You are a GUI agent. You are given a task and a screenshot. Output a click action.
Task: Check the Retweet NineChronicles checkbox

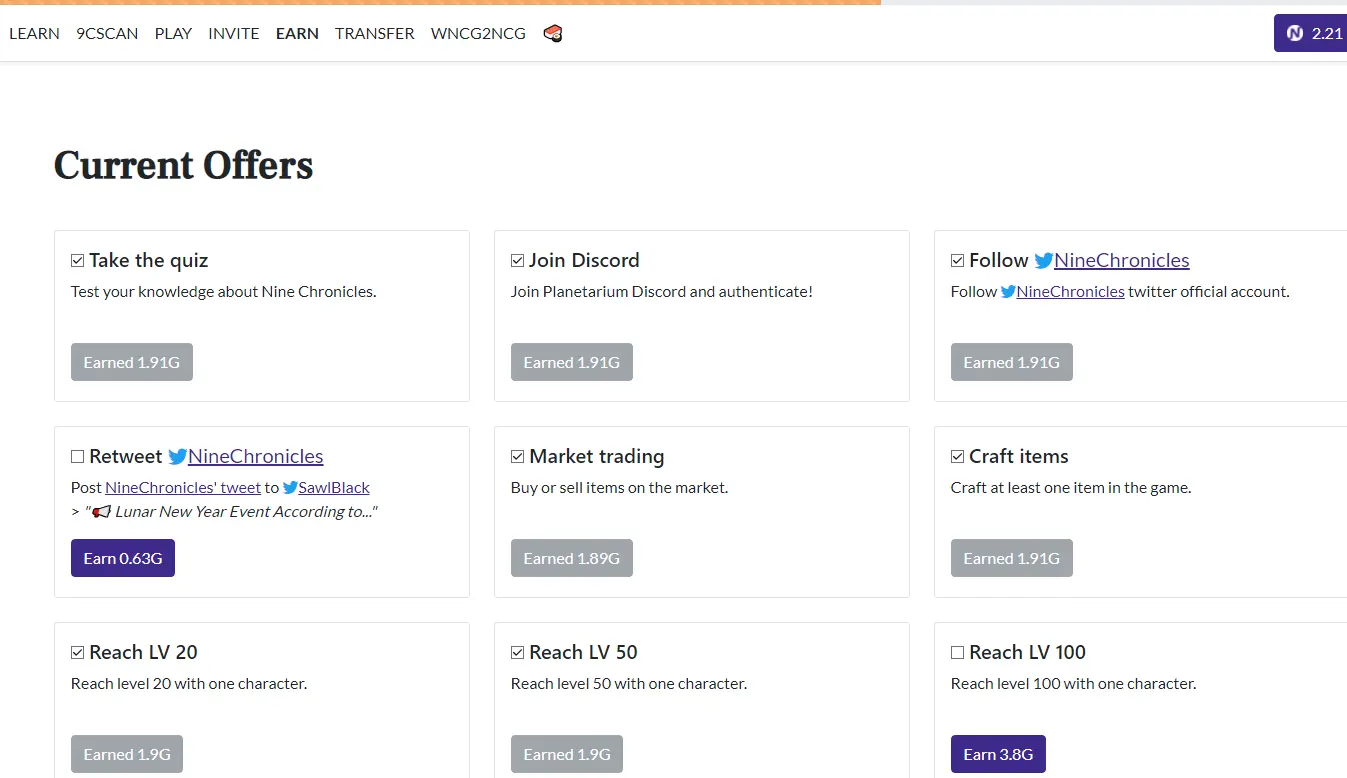pyautogui.click(x=77, y=457)
